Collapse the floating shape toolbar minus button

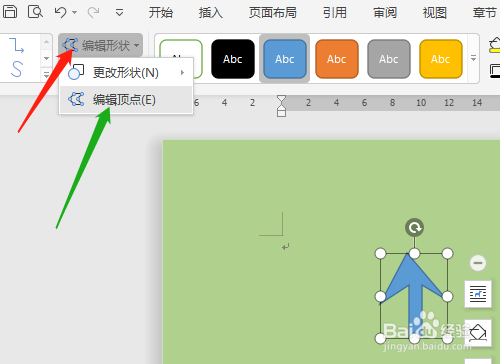point(478,263)
